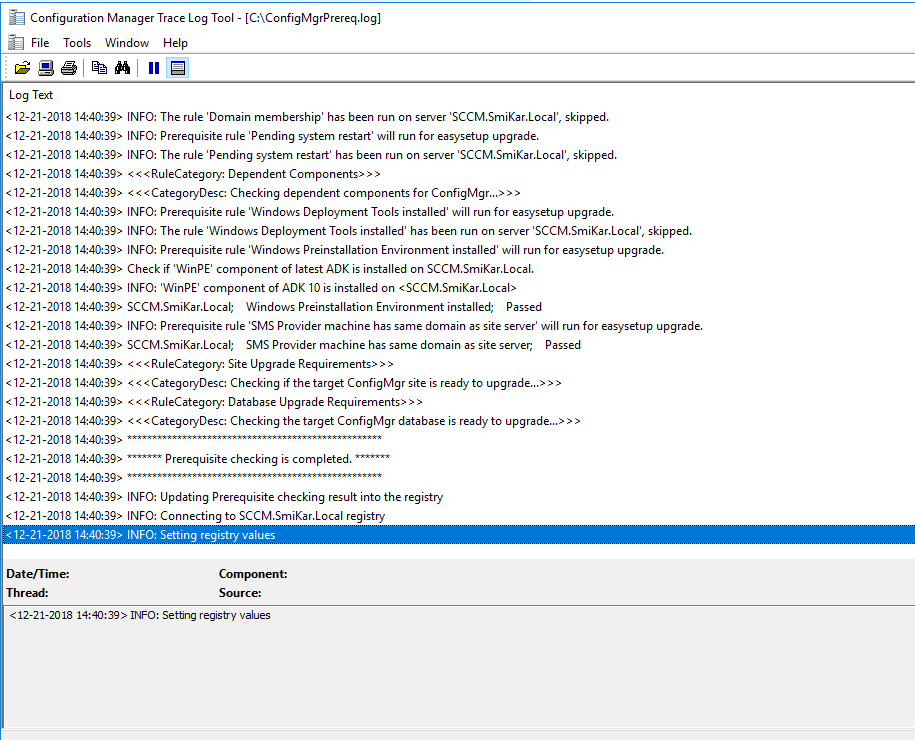Screen dimensions: 915x740
Task: Select highlighted 'Setting registry values' log row
Action: 460,535
